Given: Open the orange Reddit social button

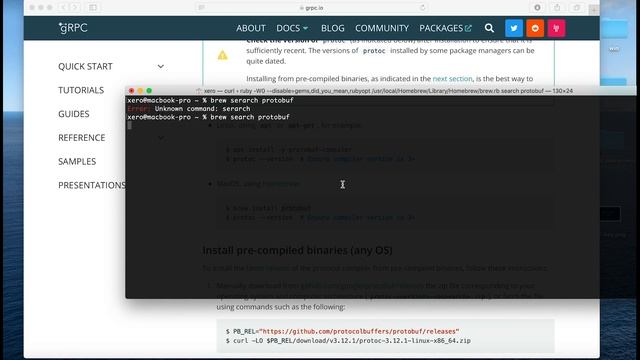Looking at the screenshot, I should pyautogui.click(x=535, y=28).
